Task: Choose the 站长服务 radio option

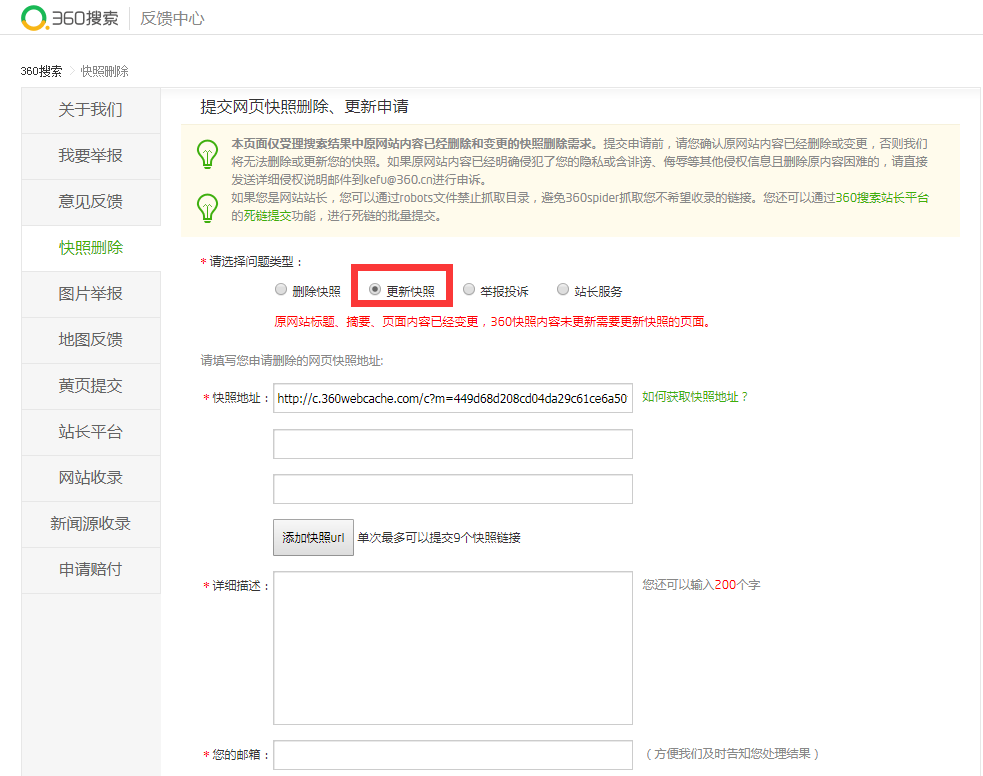Action: tap(563, 290)
